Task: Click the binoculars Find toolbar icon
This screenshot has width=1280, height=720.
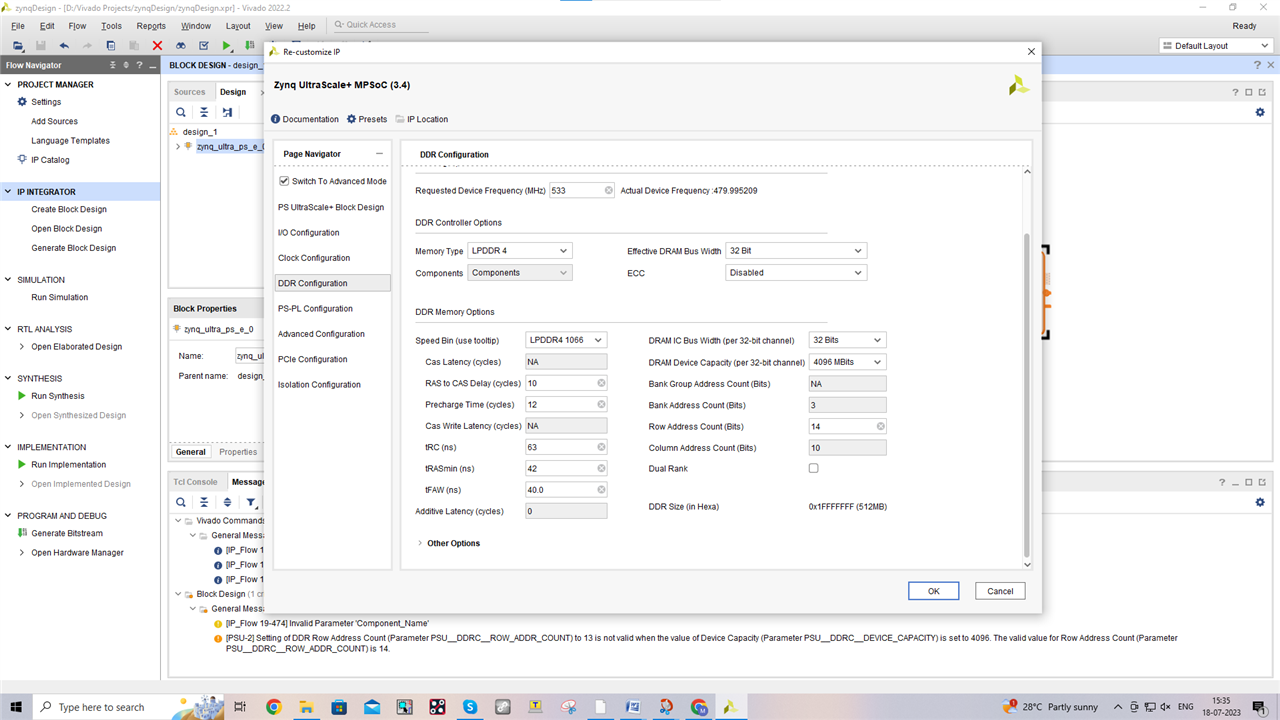Action: (181, 46)
